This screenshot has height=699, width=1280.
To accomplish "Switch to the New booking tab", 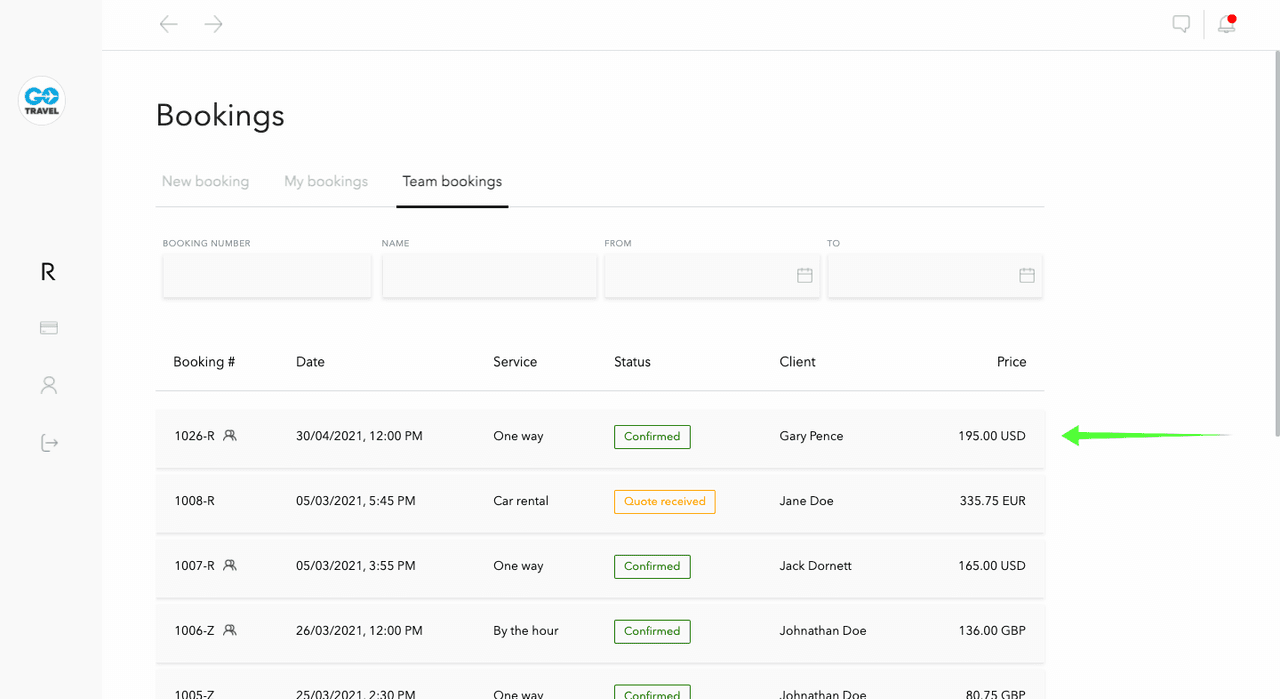I will 205,181.
